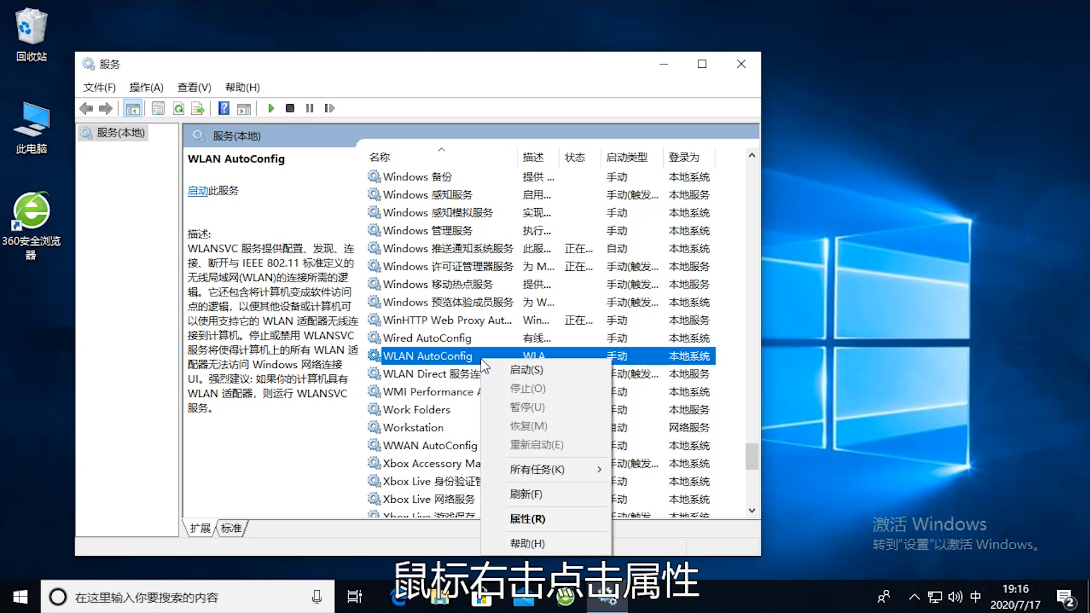This screenshot has width=1090, height=613.
Task: Click the Pause Service toolbar icon
Action: pos(310,108)
